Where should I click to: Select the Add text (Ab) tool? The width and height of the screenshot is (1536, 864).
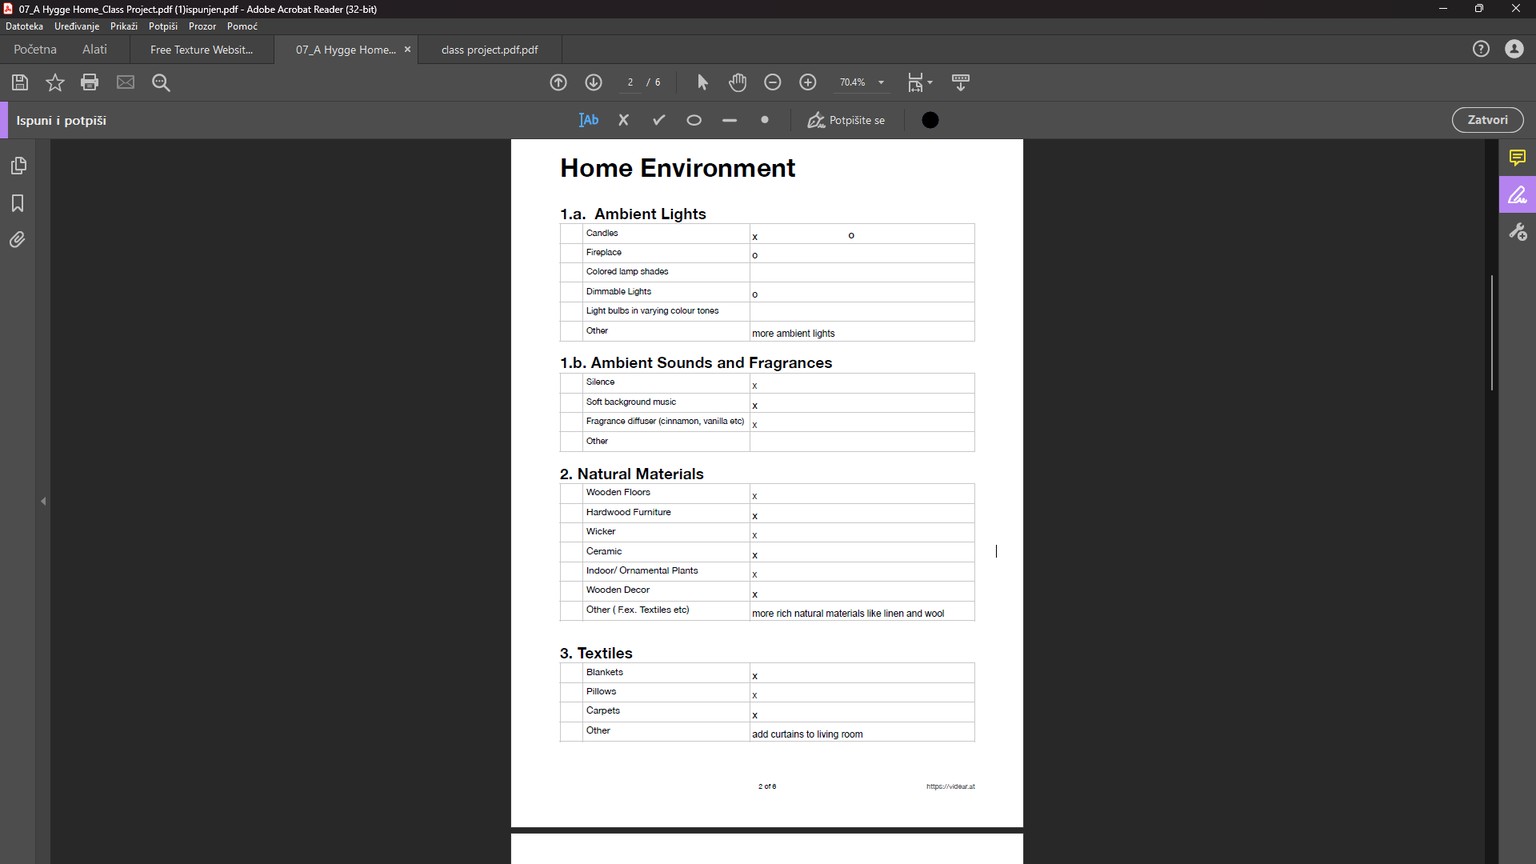point(589,120)
